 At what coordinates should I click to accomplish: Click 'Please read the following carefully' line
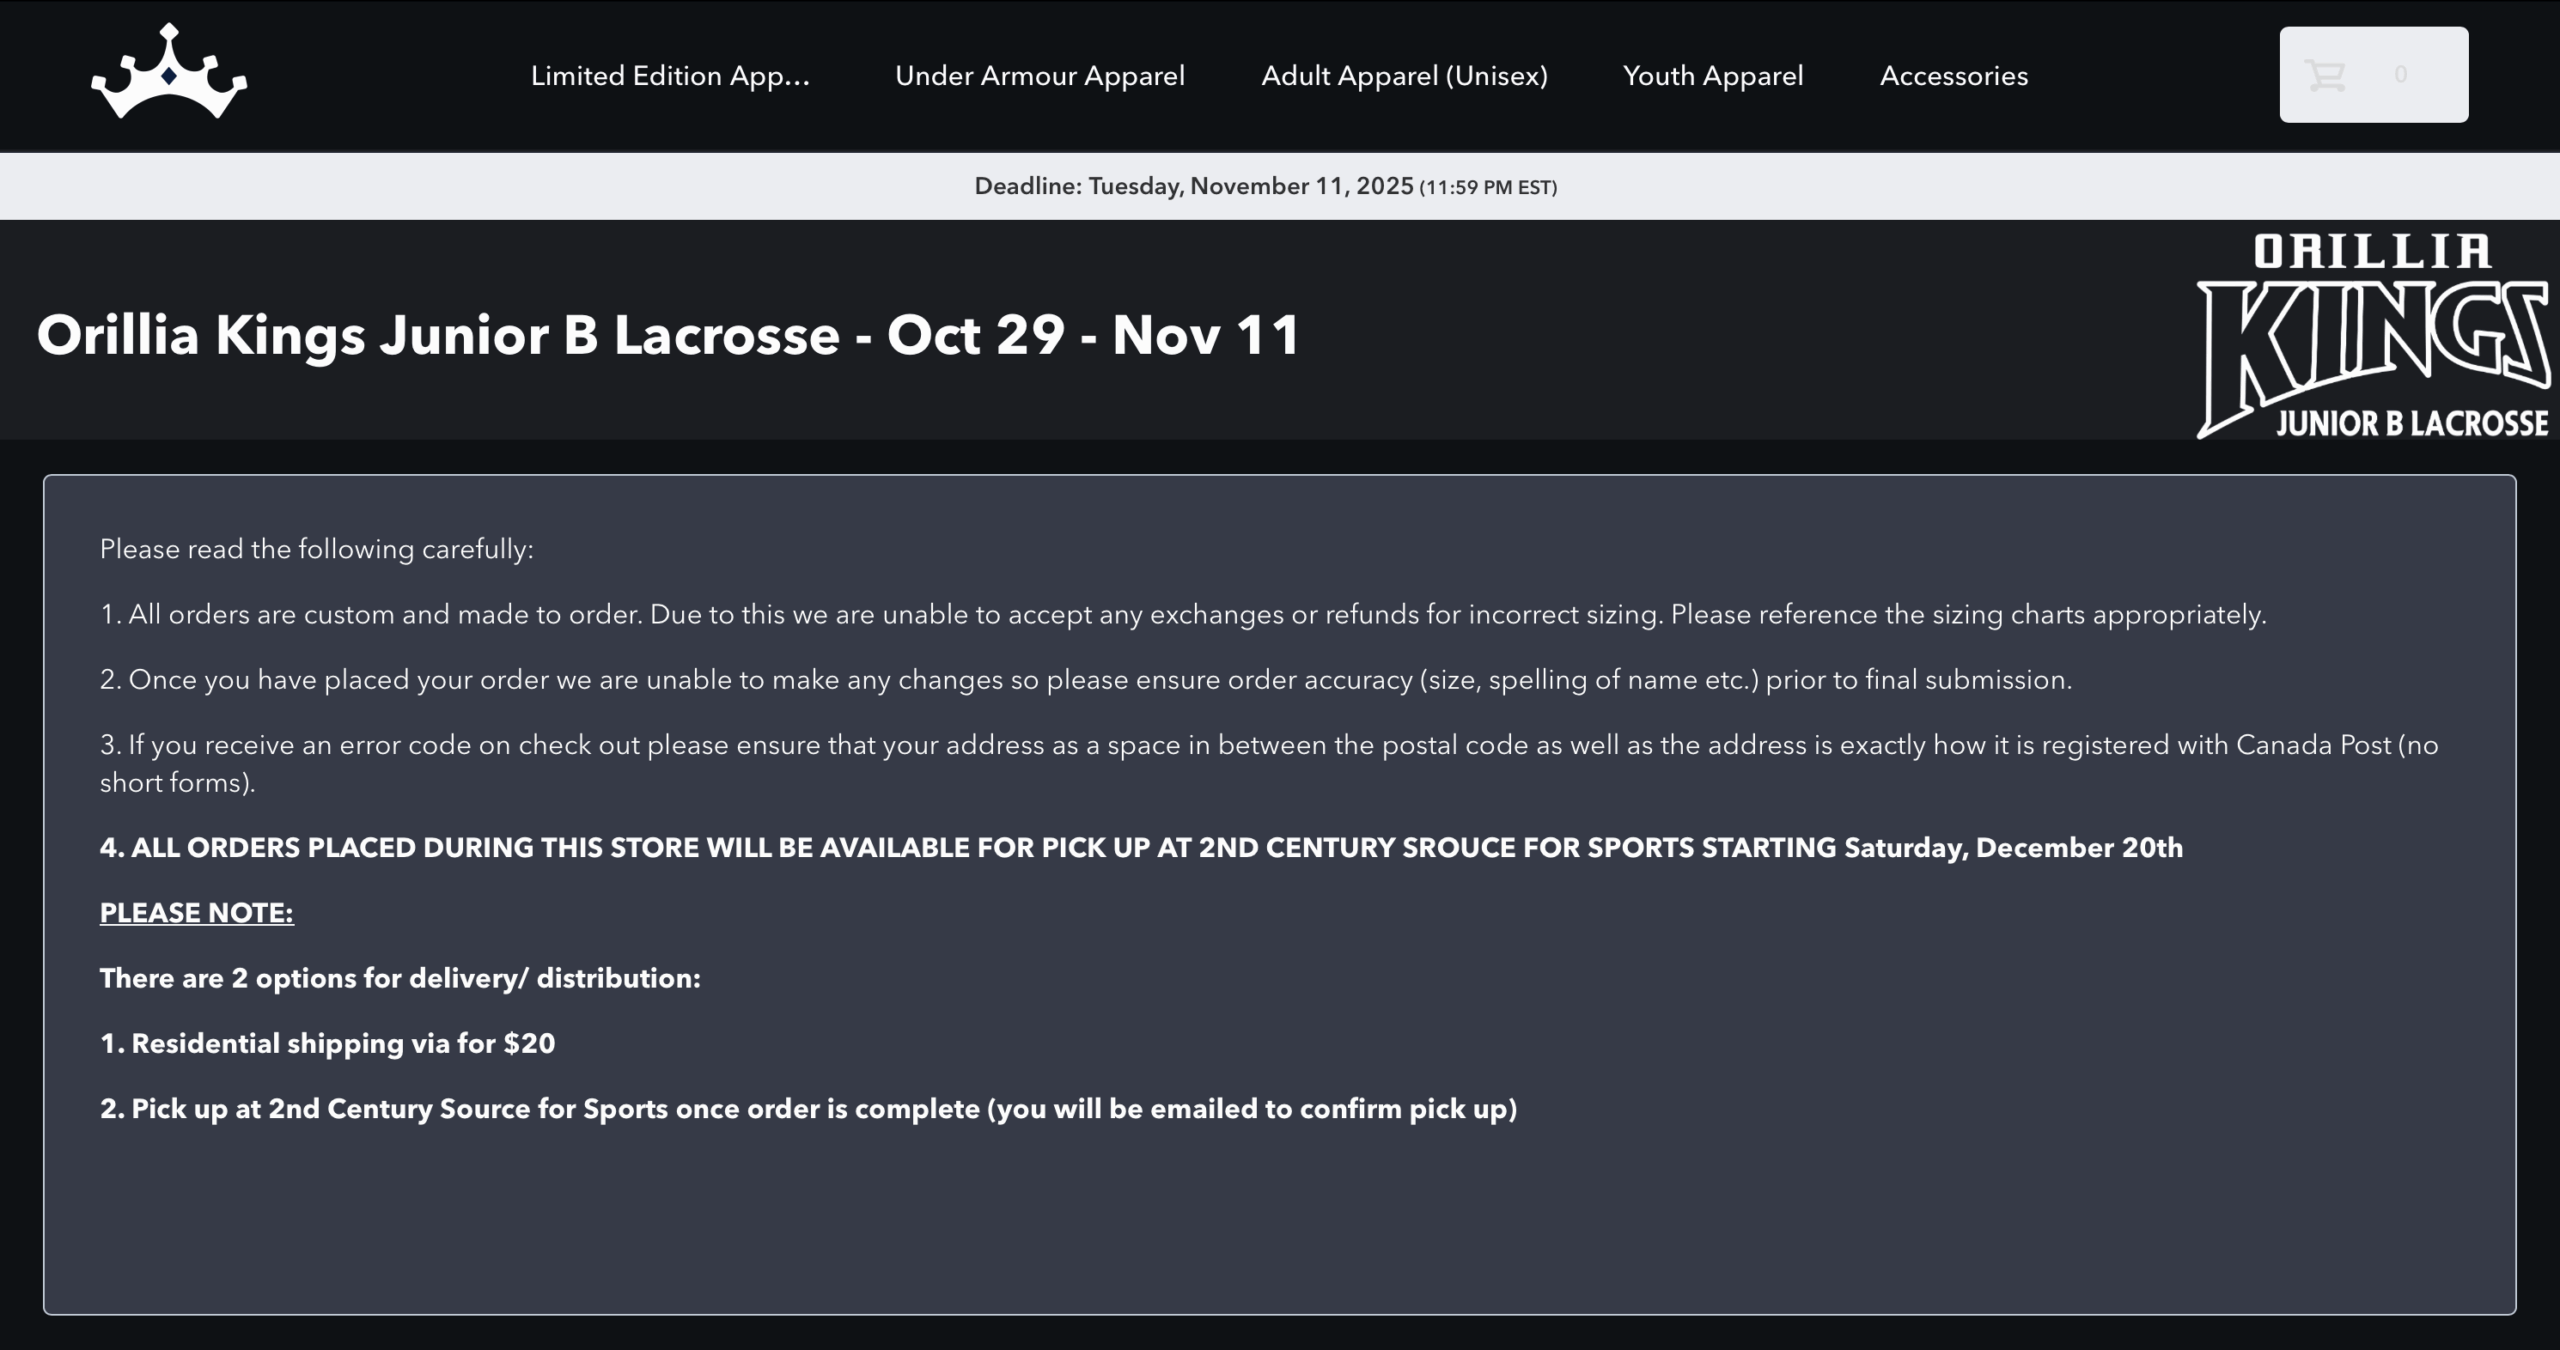(316, 549)
